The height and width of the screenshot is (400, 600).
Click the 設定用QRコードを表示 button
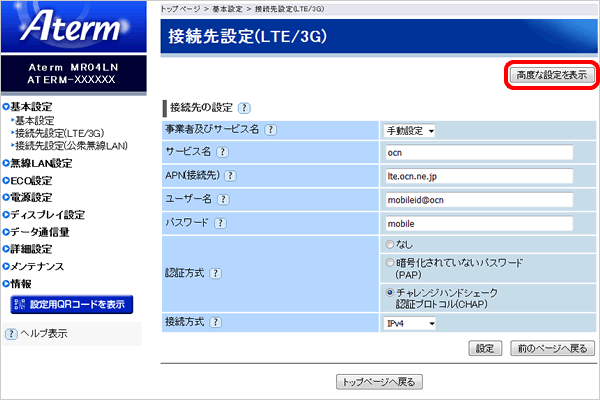pyautogui.click(x=70, y=304)
